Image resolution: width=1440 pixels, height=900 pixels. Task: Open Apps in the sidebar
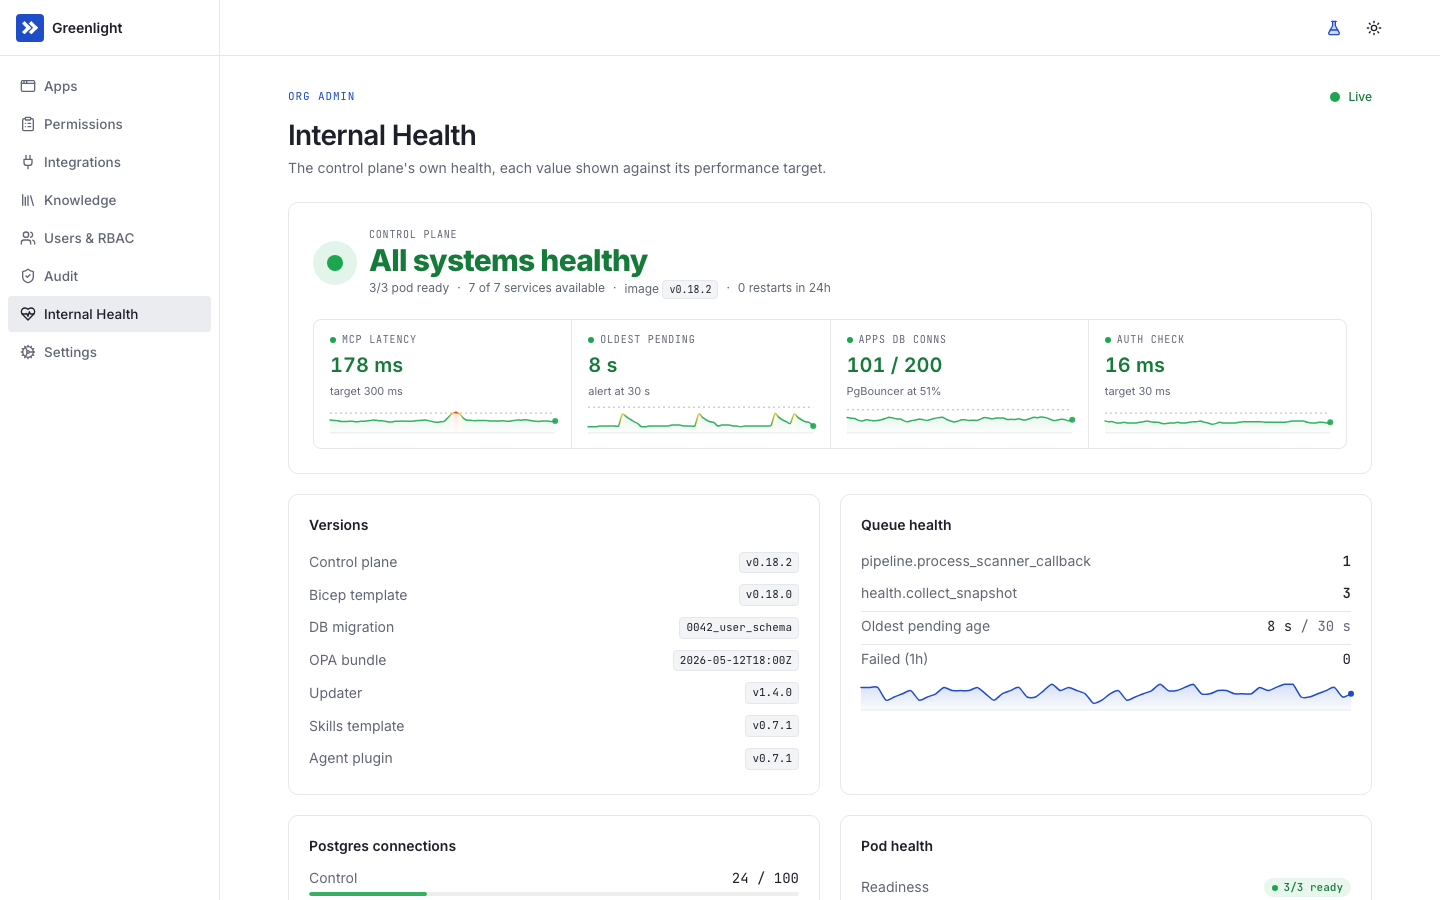pos(109,86)
